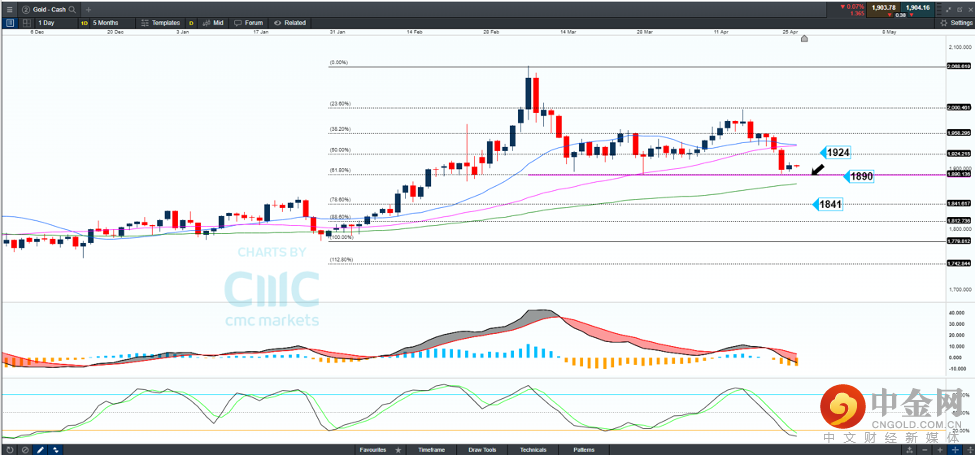Click the 1841 price callout label
Screen dimensions: 977x456
tap(827, 204)
